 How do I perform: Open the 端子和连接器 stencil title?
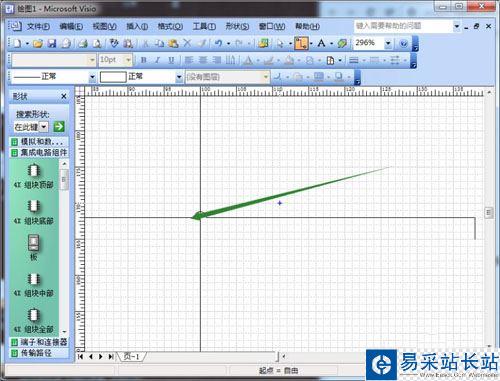[39, 342]
